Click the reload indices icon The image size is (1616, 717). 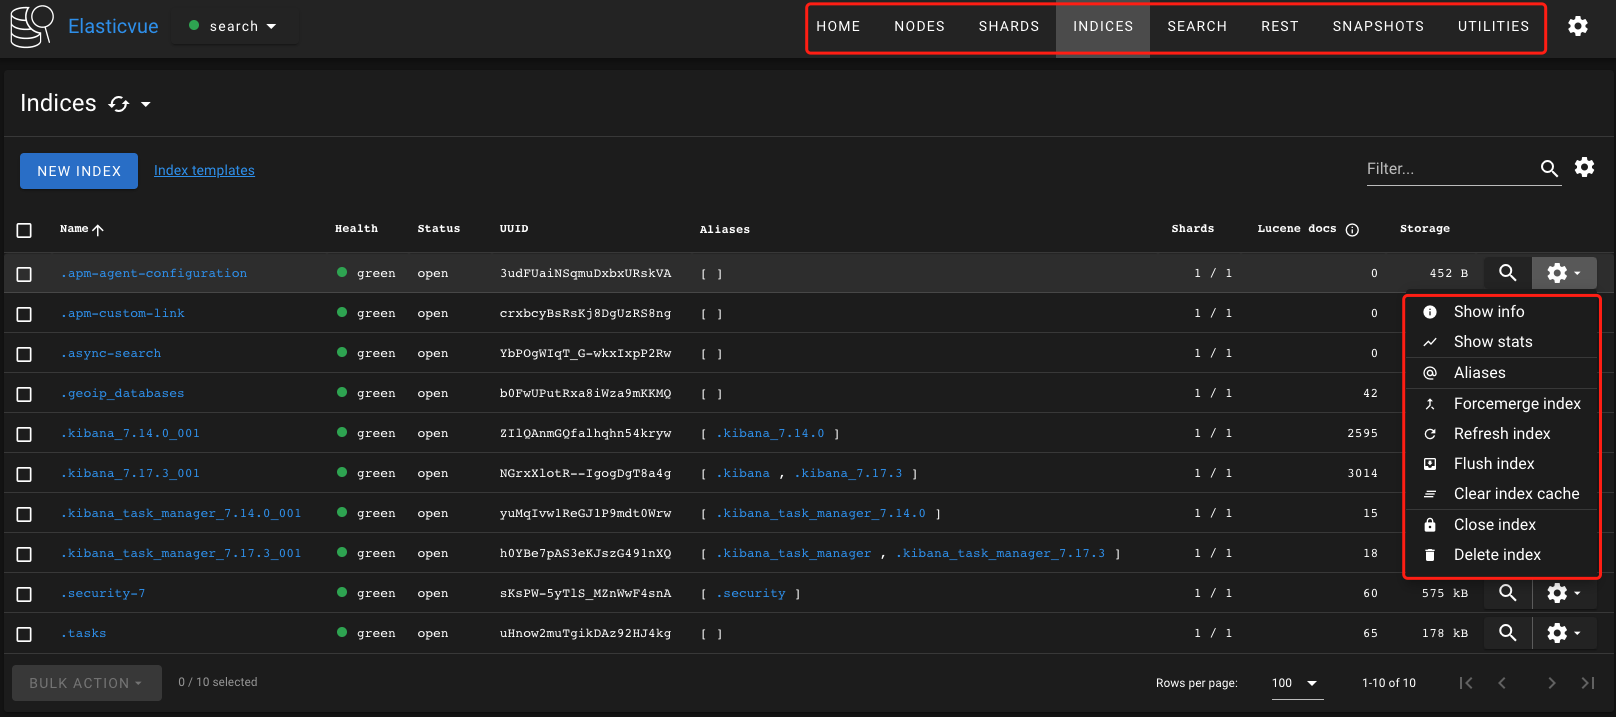click(119, 104)
